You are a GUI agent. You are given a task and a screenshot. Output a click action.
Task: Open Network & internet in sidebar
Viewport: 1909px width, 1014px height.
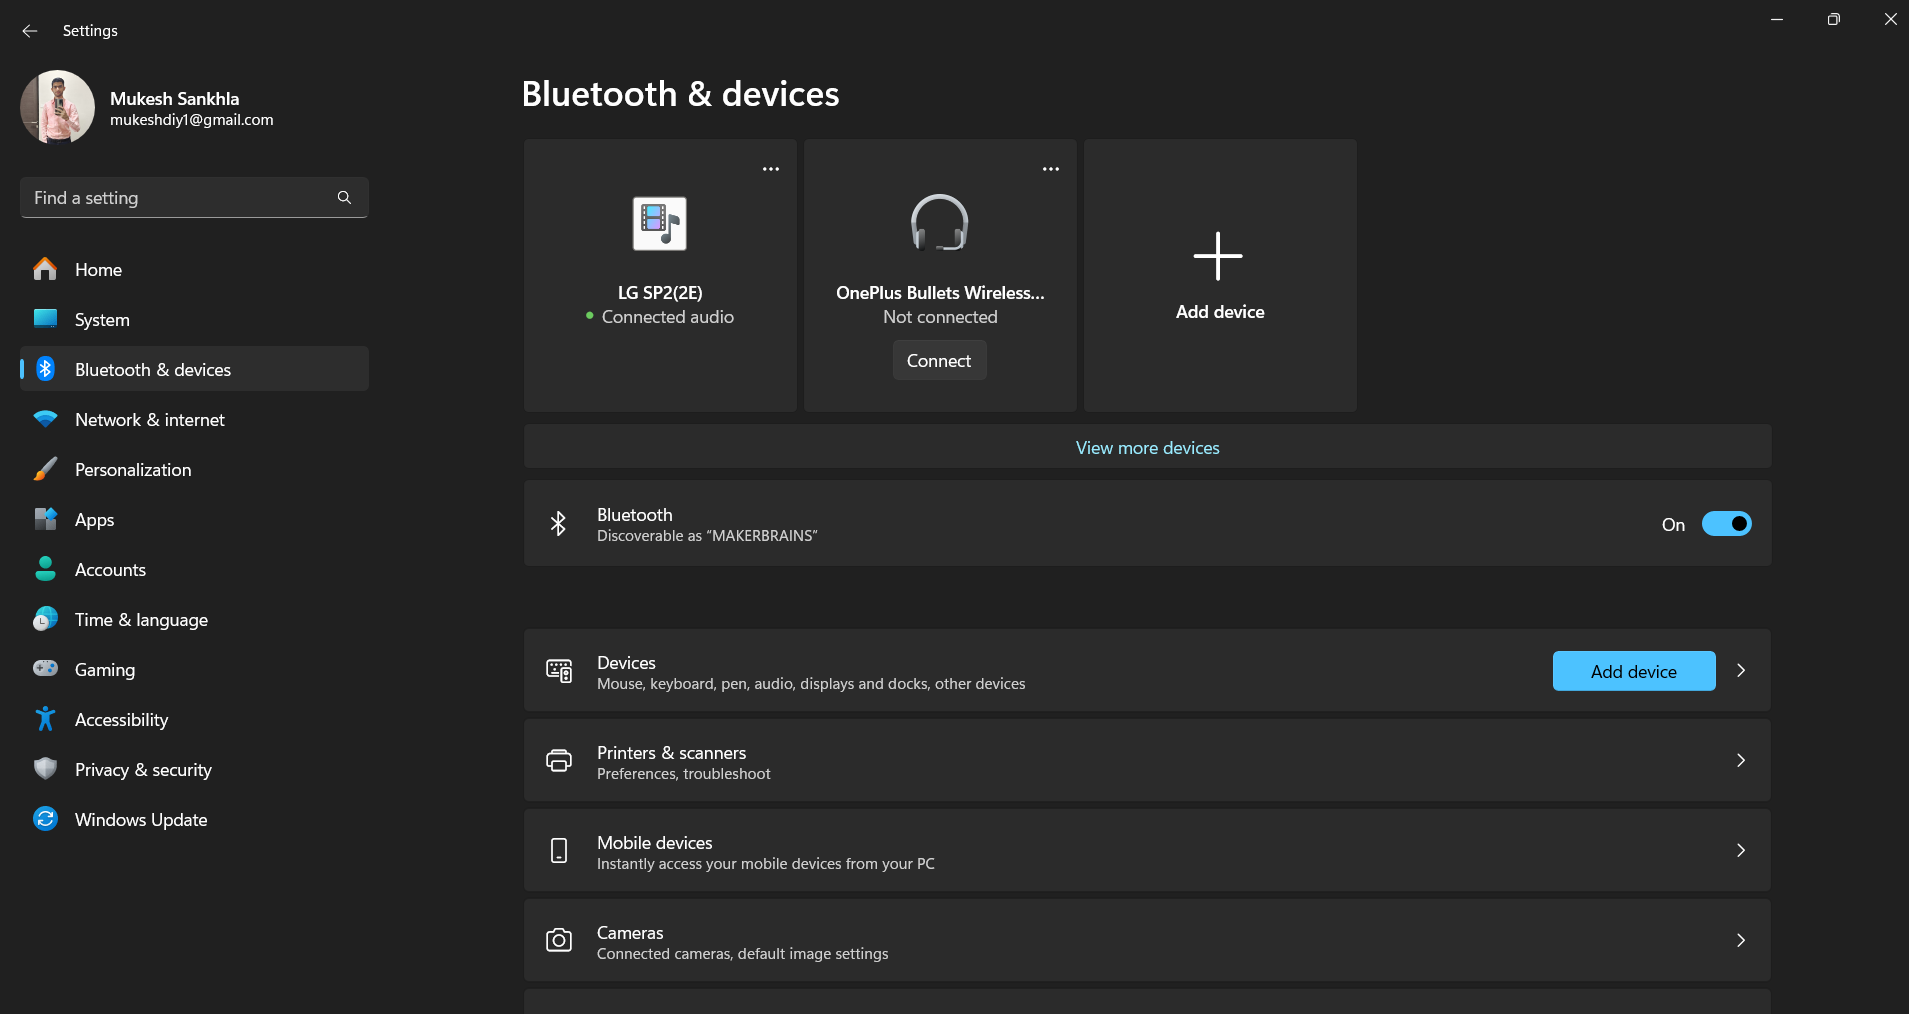[x=150, y=420]
